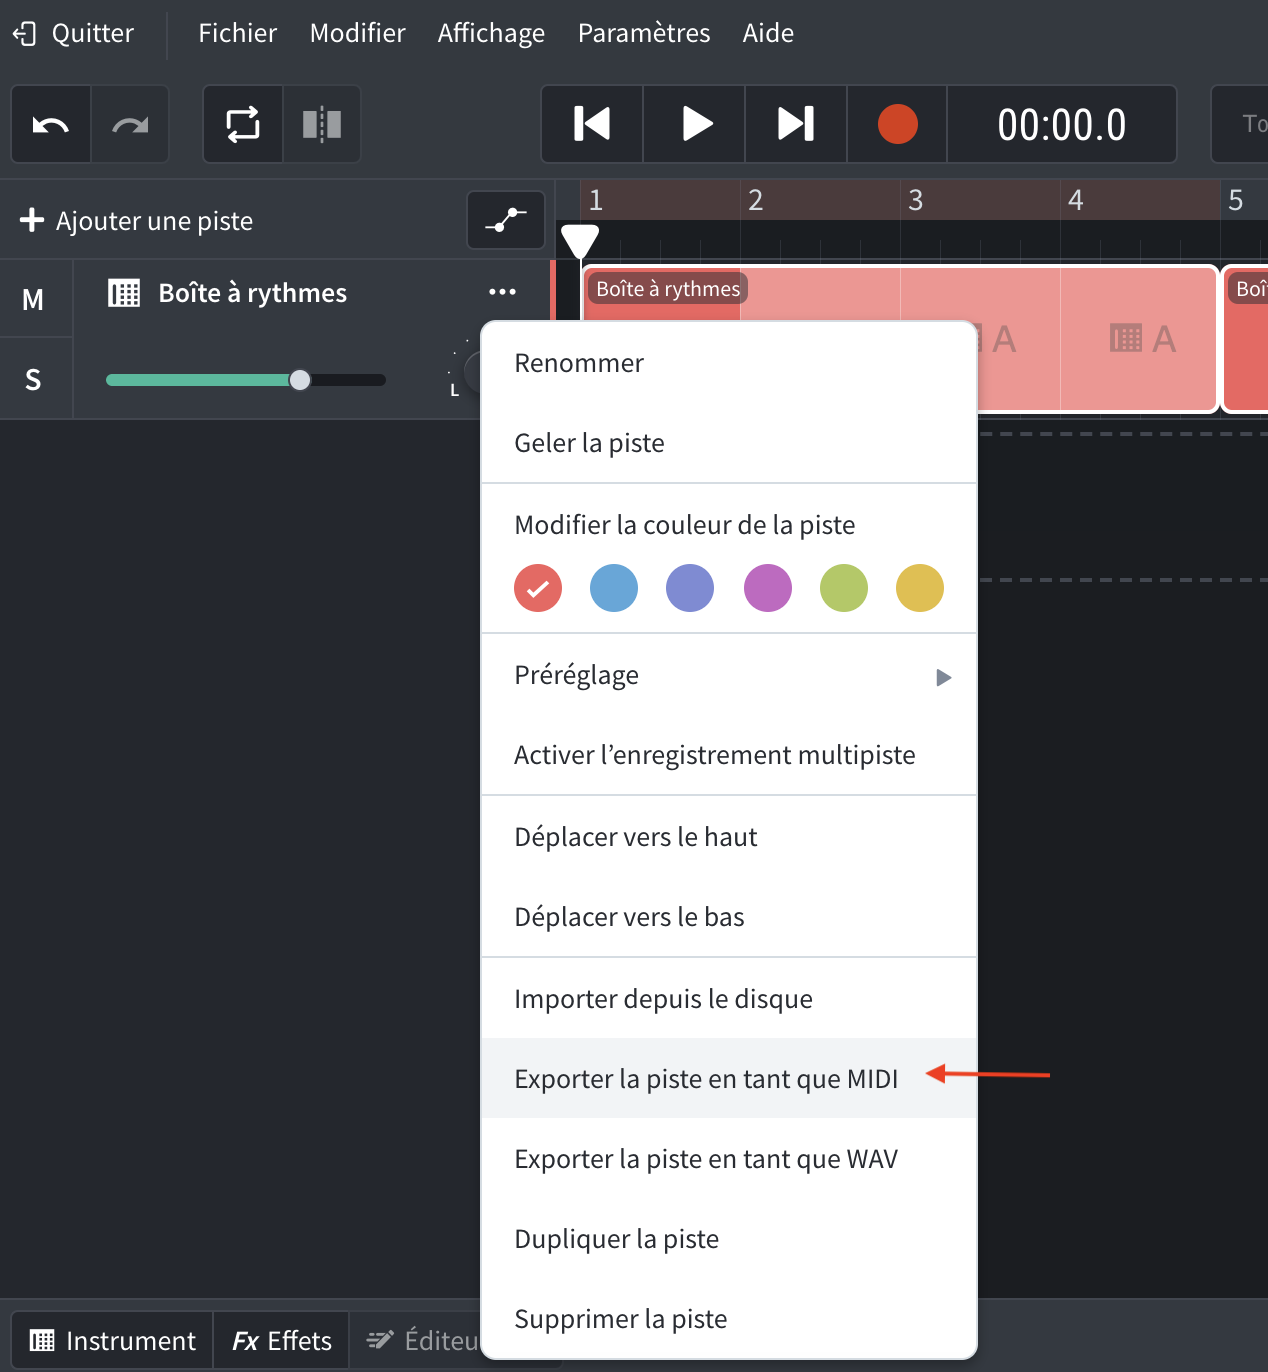
Task: Click the skip-to-end transport icon
Action: 795,124
